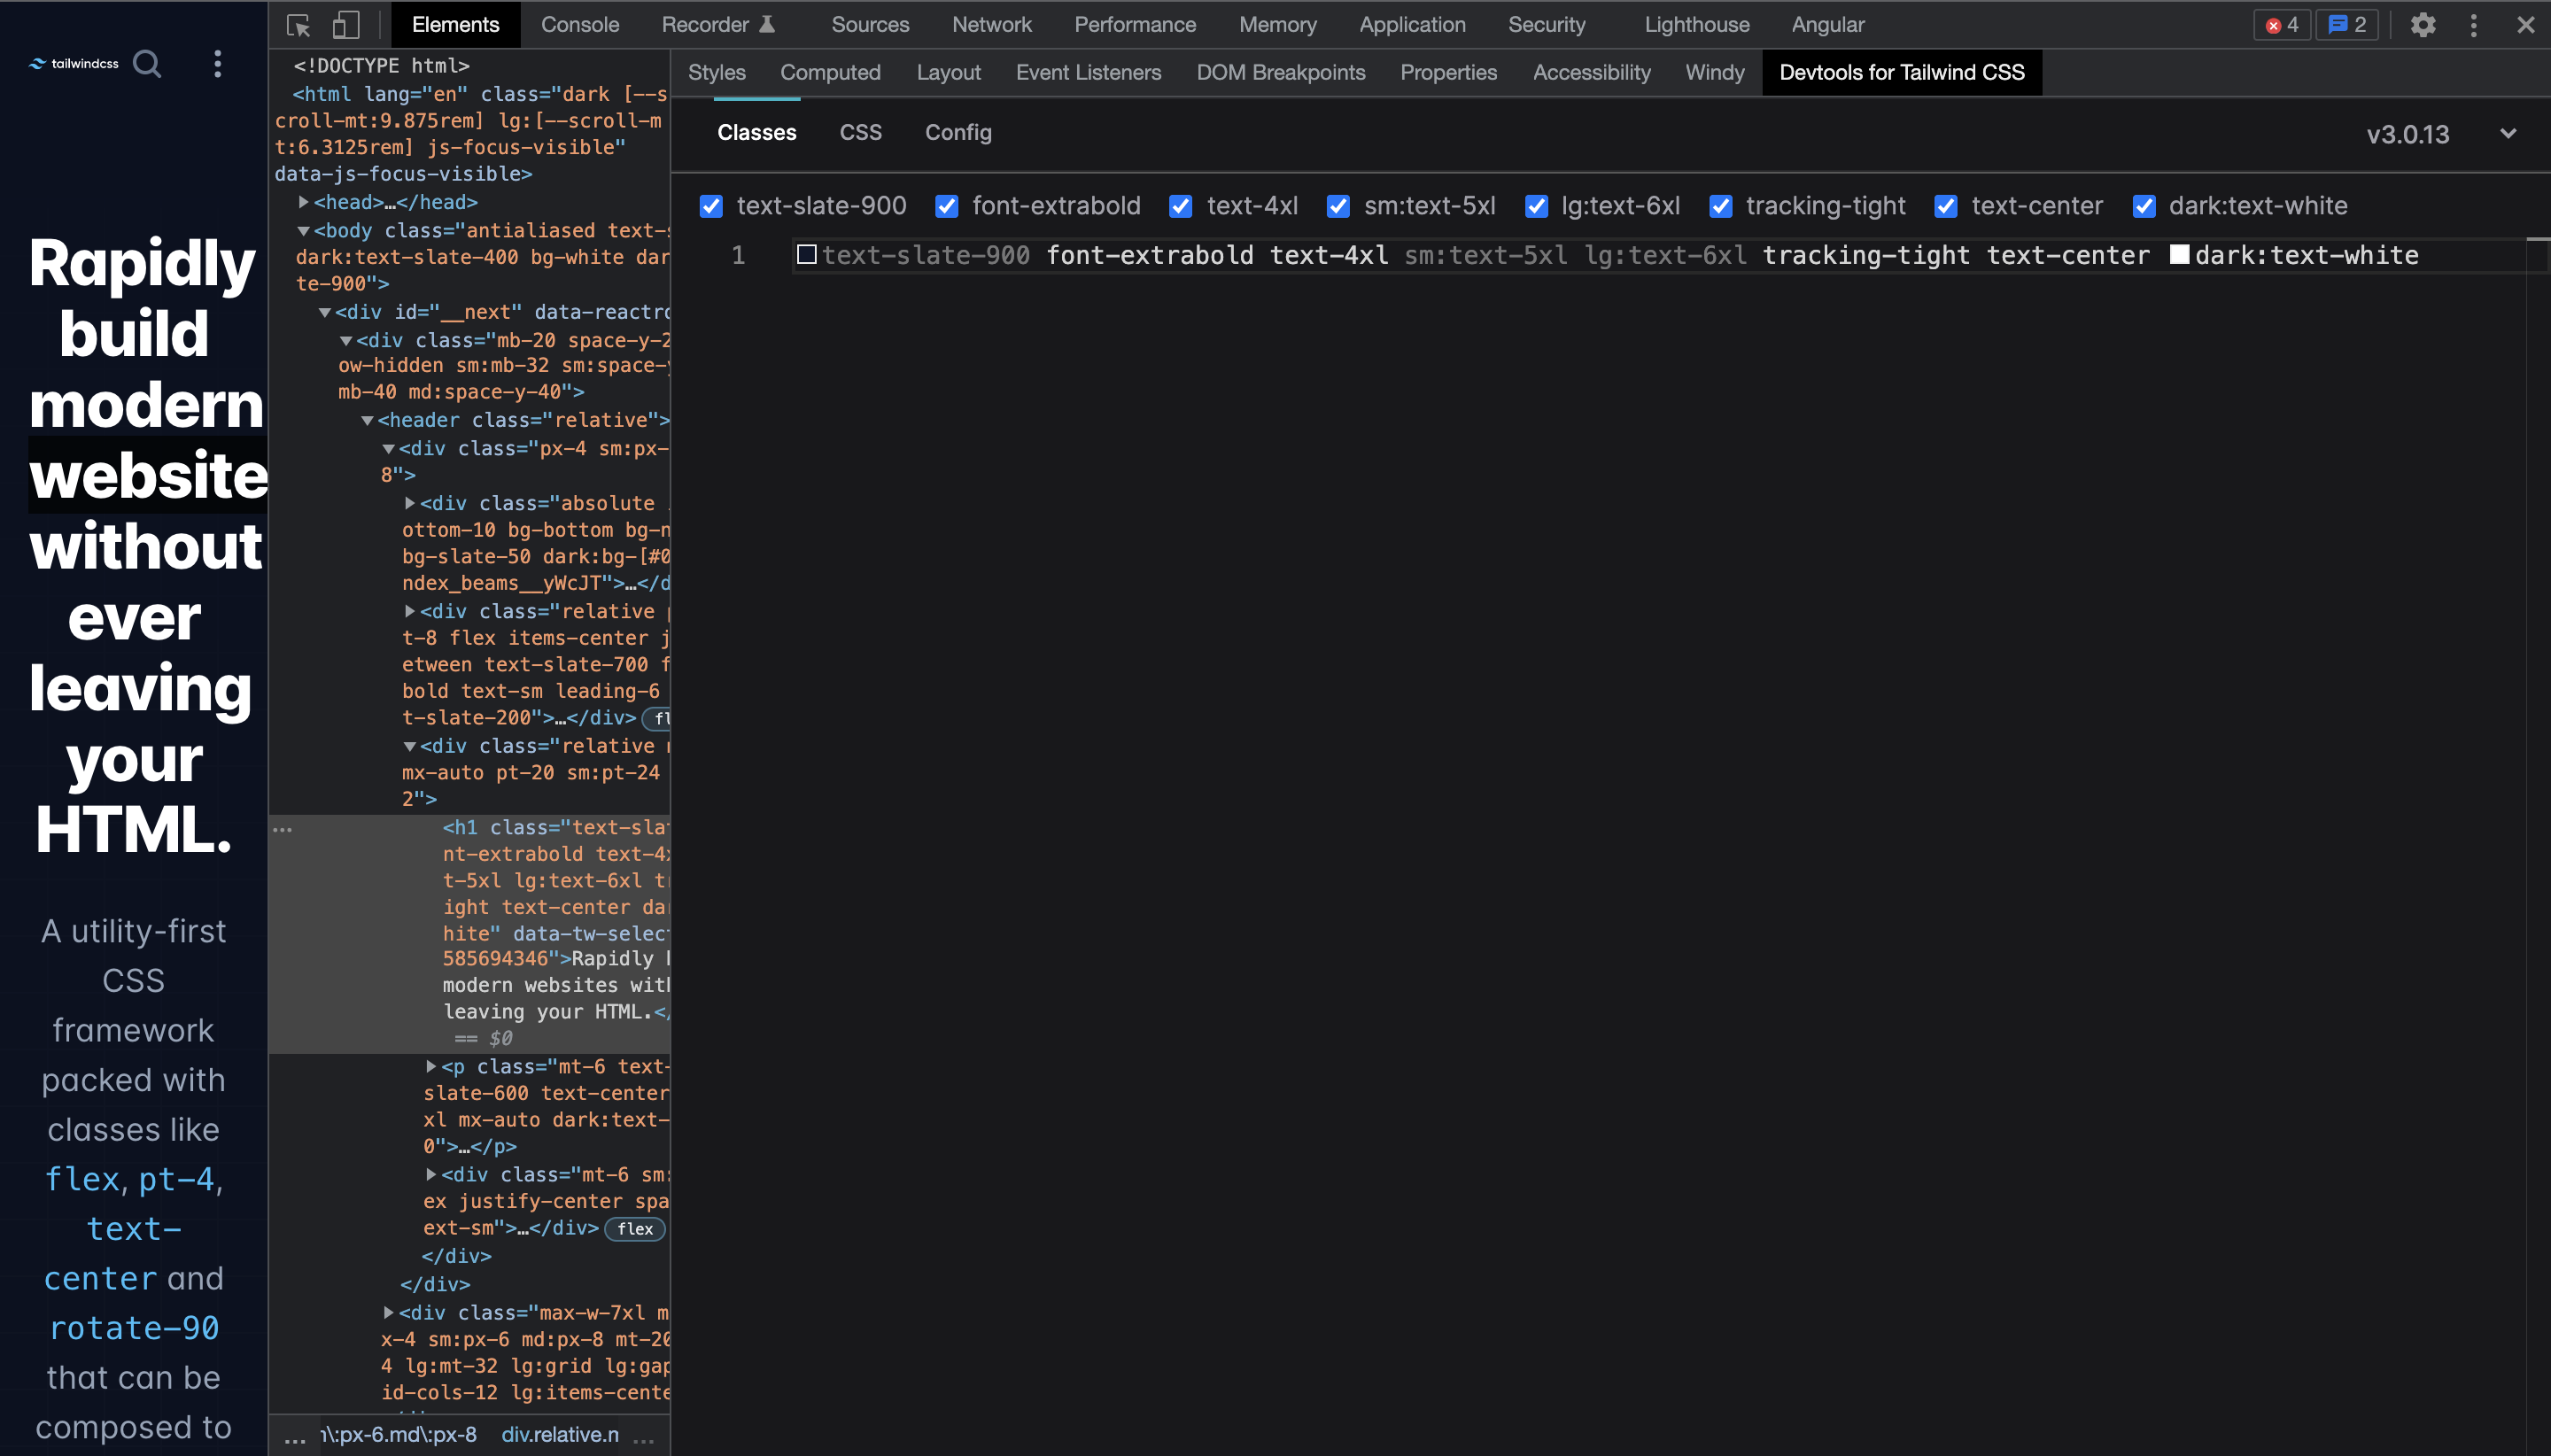Image resolution: width=2551 pixels, height=1456 pixels.
Task: Toggle the sm:text-5xl class checkbox
Action: click(x=1338, y=206)
